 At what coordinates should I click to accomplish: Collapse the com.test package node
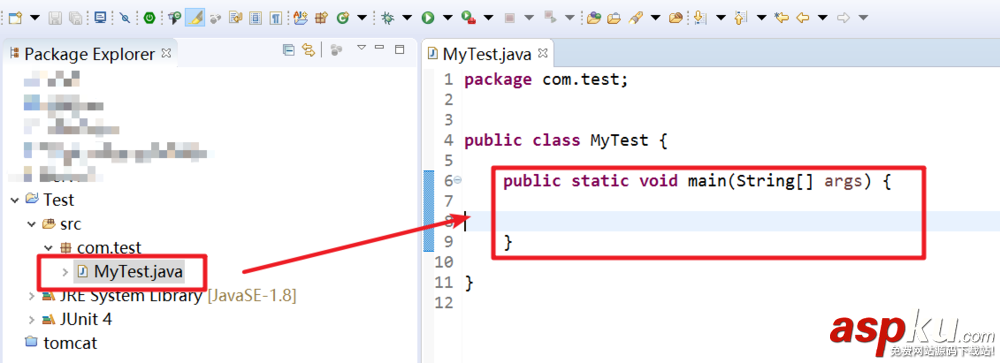coord(48,248)
